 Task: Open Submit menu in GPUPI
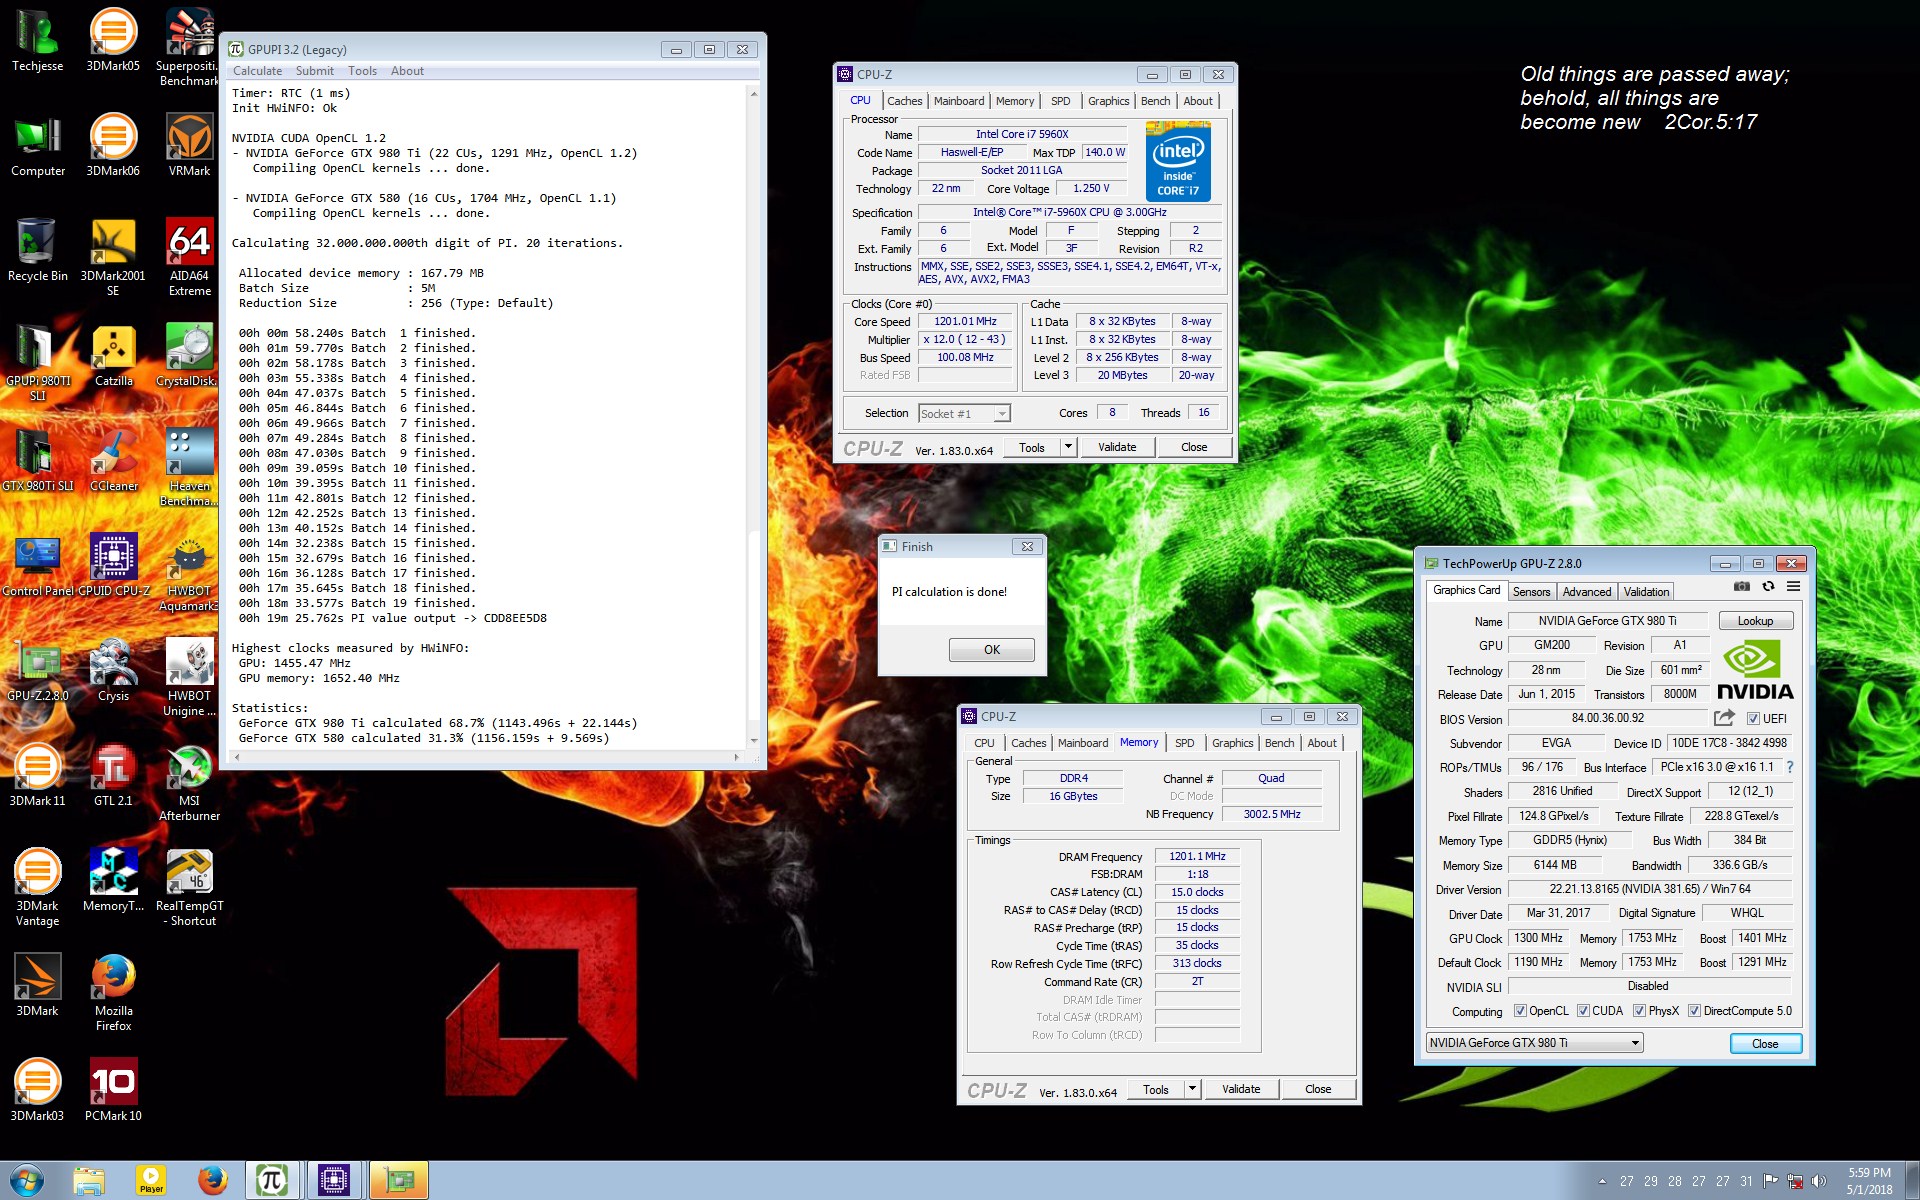coord(315,71)
